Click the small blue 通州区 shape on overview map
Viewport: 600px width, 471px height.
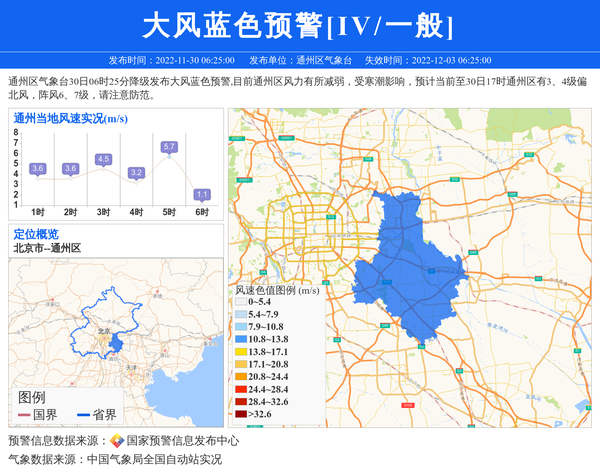(x=116, y=342)
